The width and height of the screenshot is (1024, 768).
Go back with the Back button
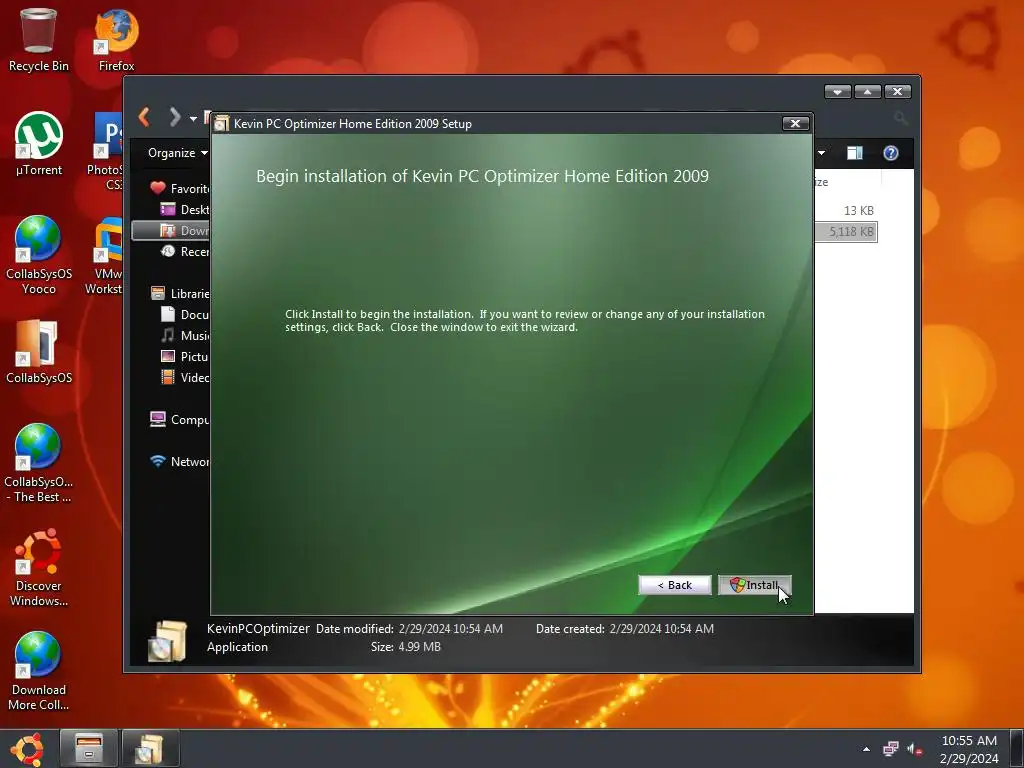point(675,585)
